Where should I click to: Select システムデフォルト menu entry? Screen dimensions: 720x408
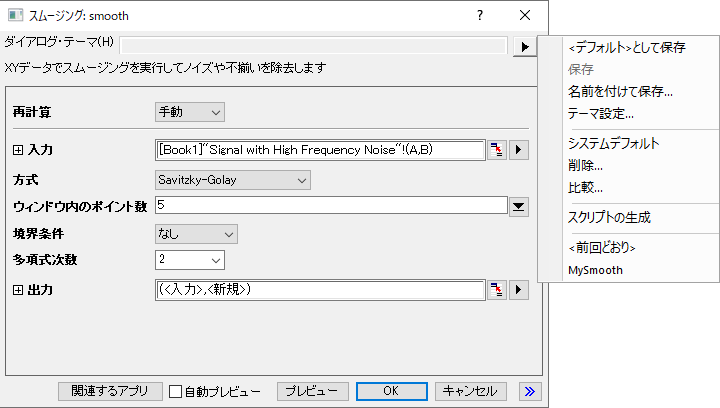(x=613, y=143)
